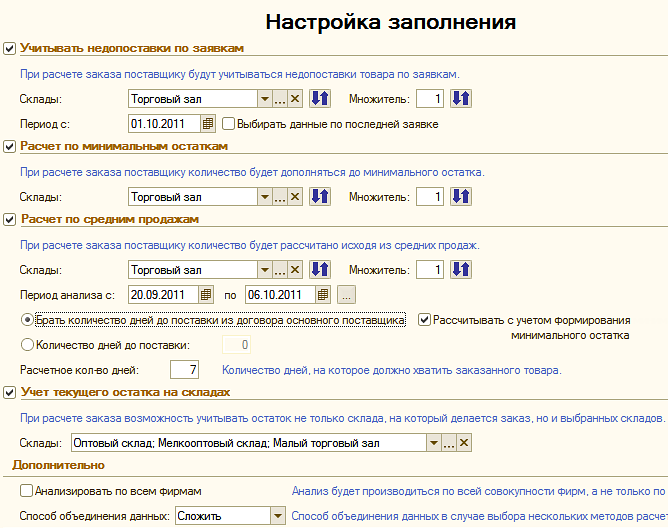Clear Склады field in Недопоставки section
Image resolution: width=668 pixels, height=528 pixels.
pos(295,99)
